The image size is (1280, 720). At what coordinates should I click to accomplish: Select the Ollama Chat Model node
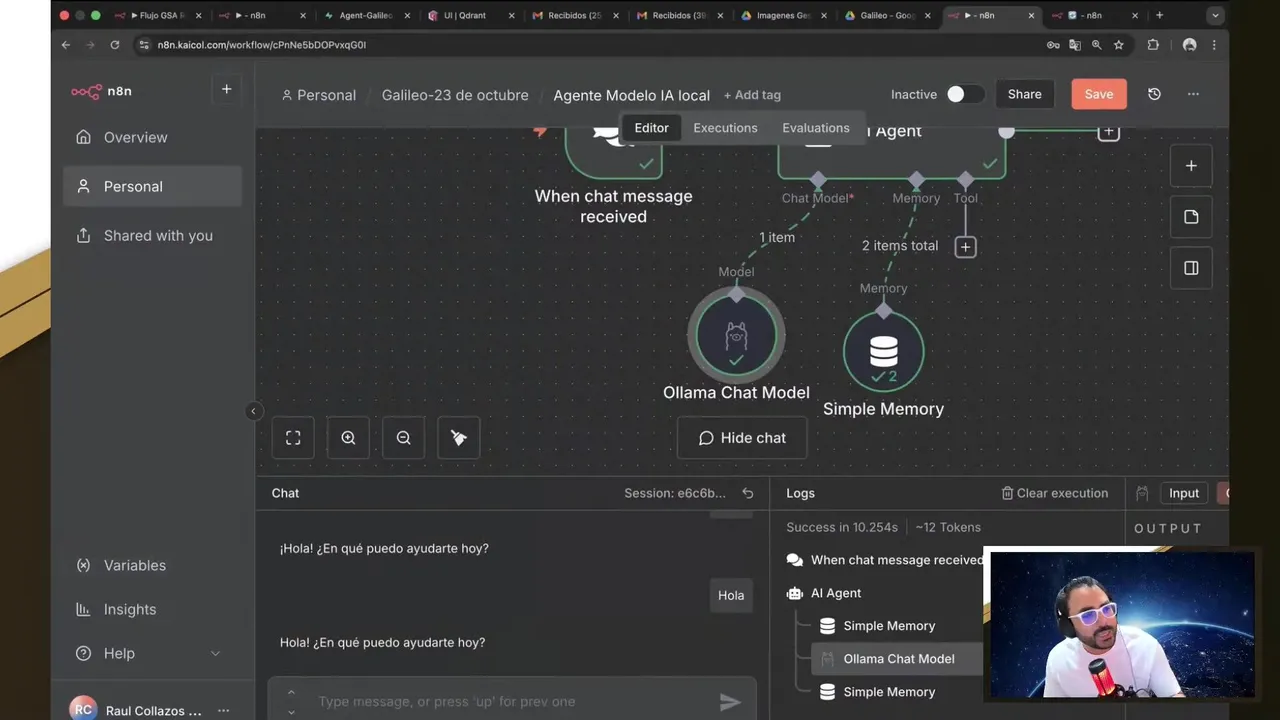pyautogui.click(x=736, y=336)
